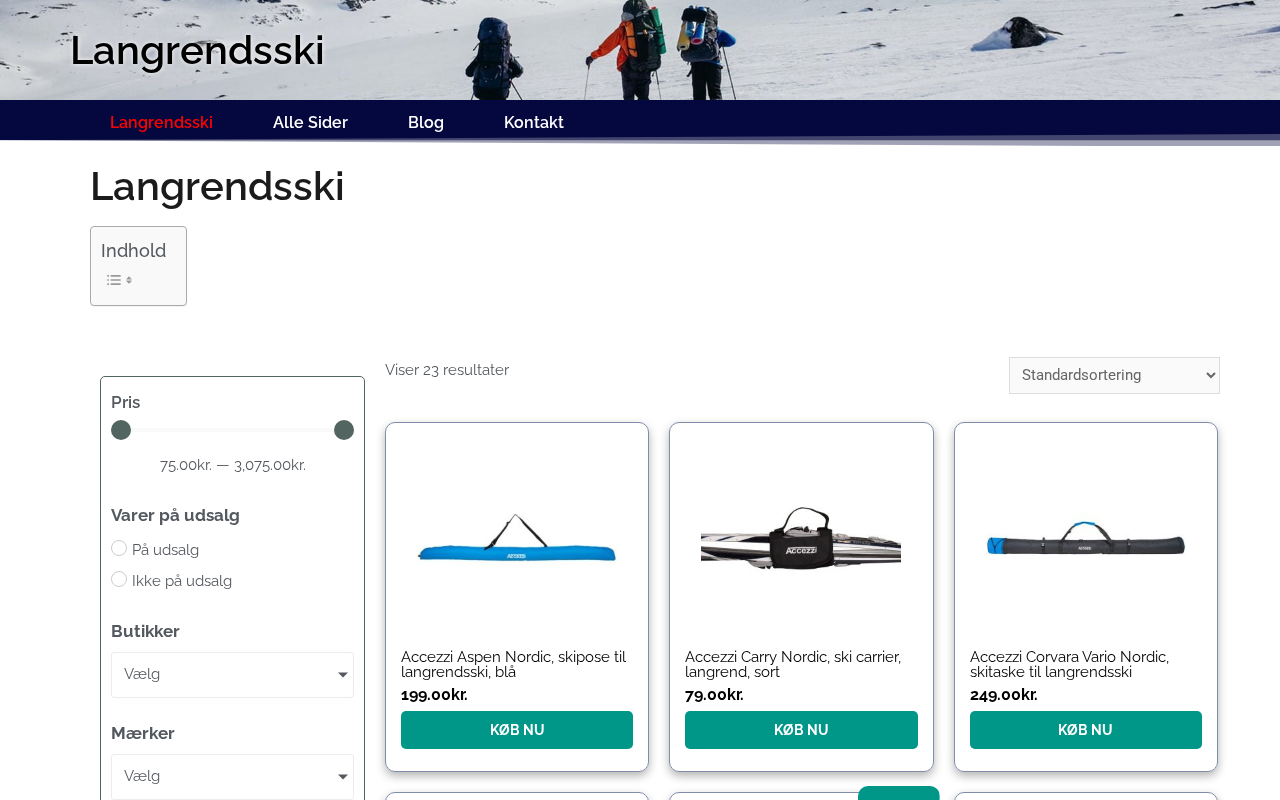Open the Blog menu item
Image resolution: width=1280 pixels, height=800 pixels.
pos(426,122)
